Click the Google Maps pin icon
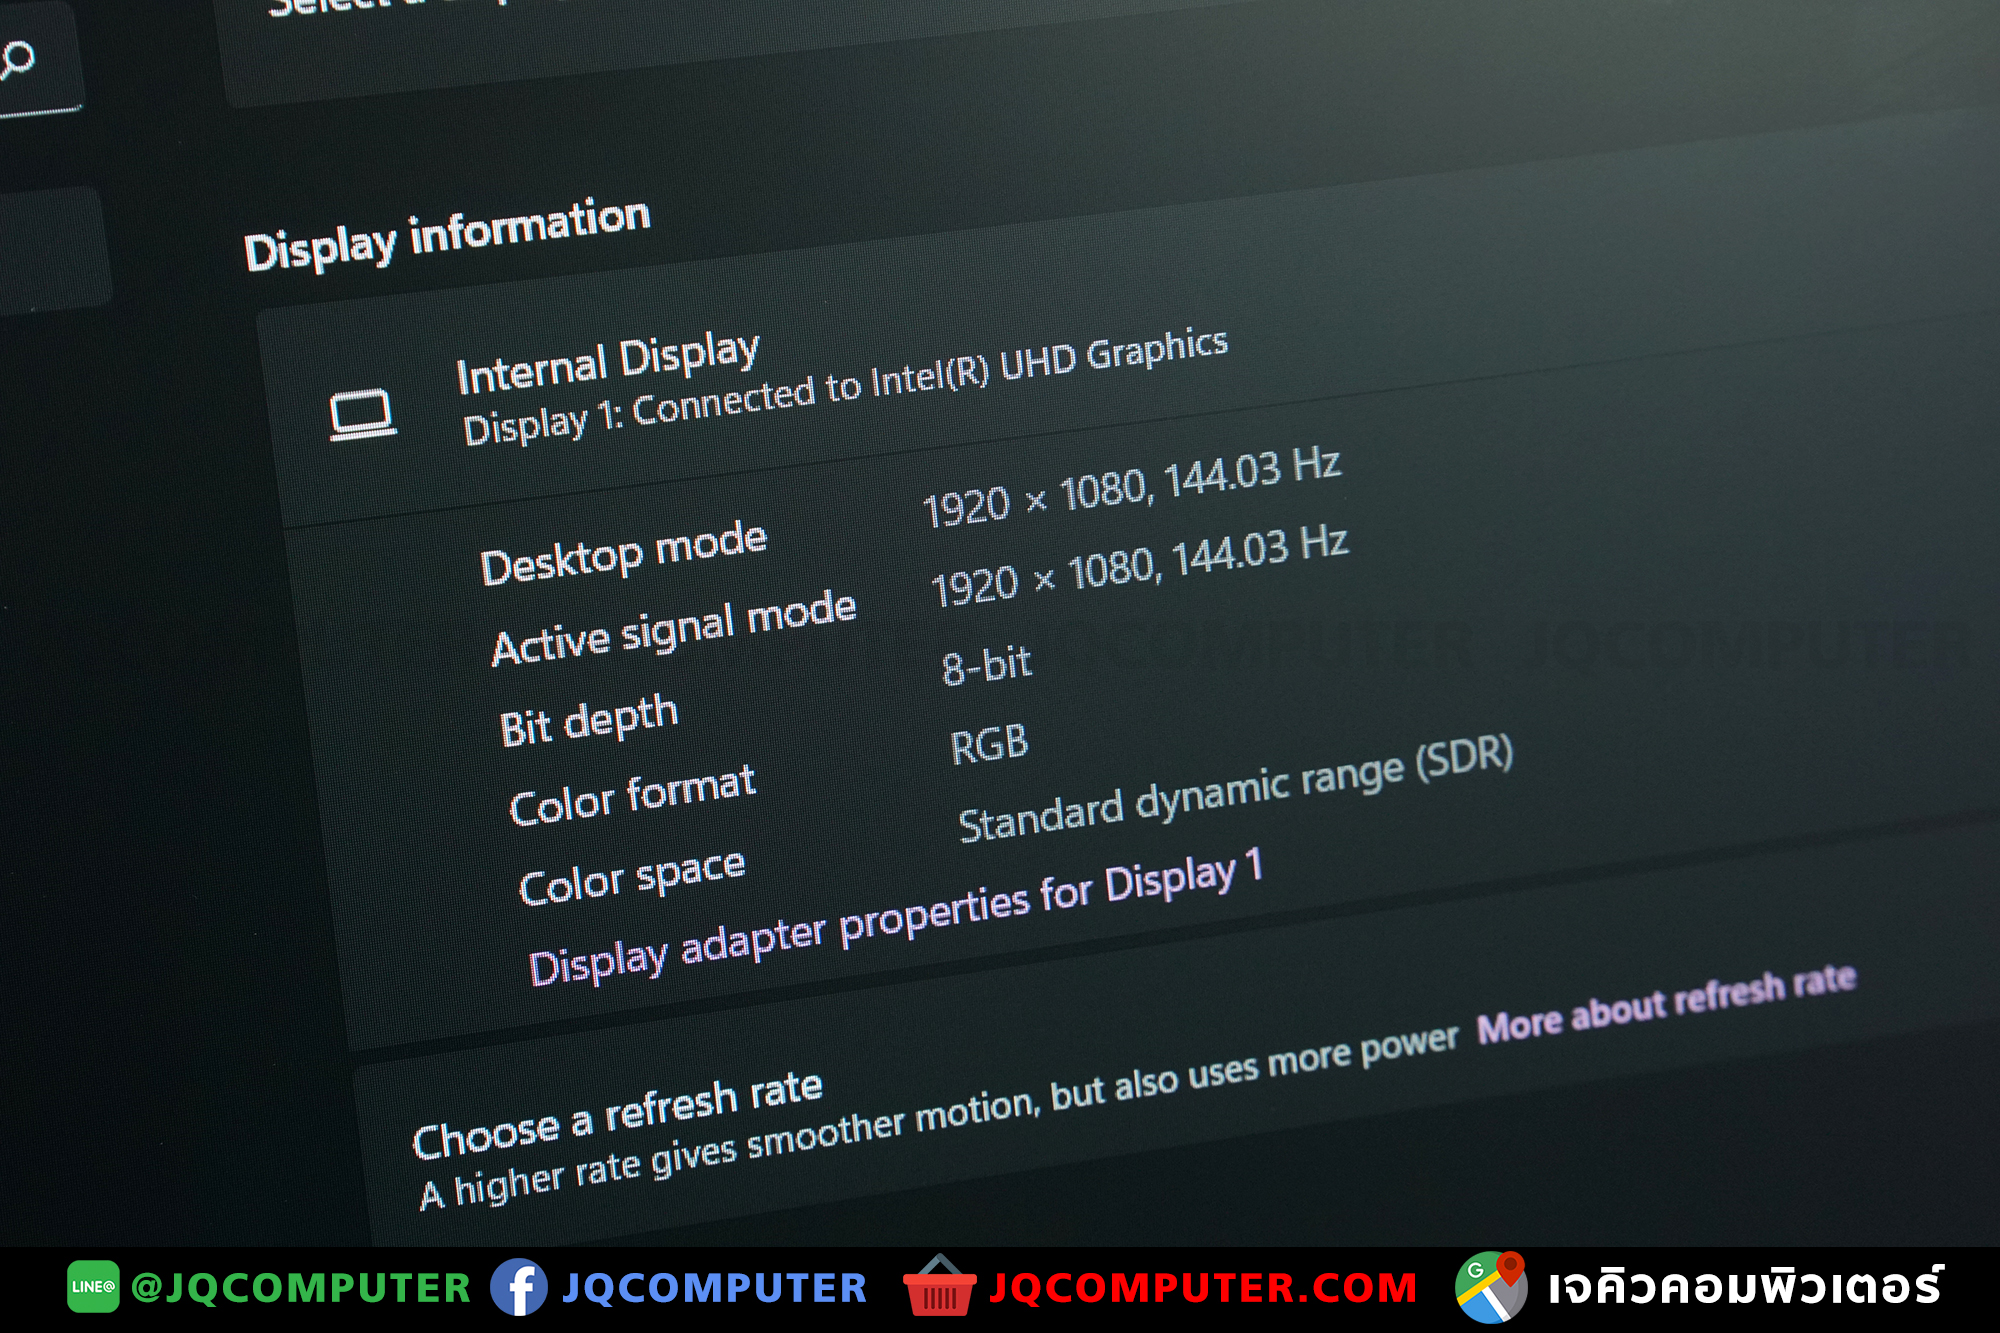 (x=1491, y=1287)
